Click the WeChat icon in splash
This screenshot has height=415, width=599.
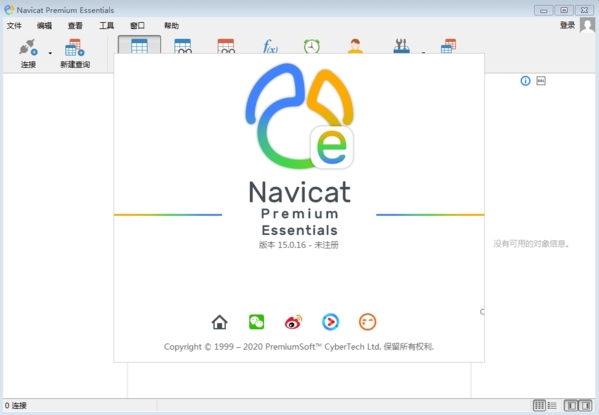(x=256, y=322)
